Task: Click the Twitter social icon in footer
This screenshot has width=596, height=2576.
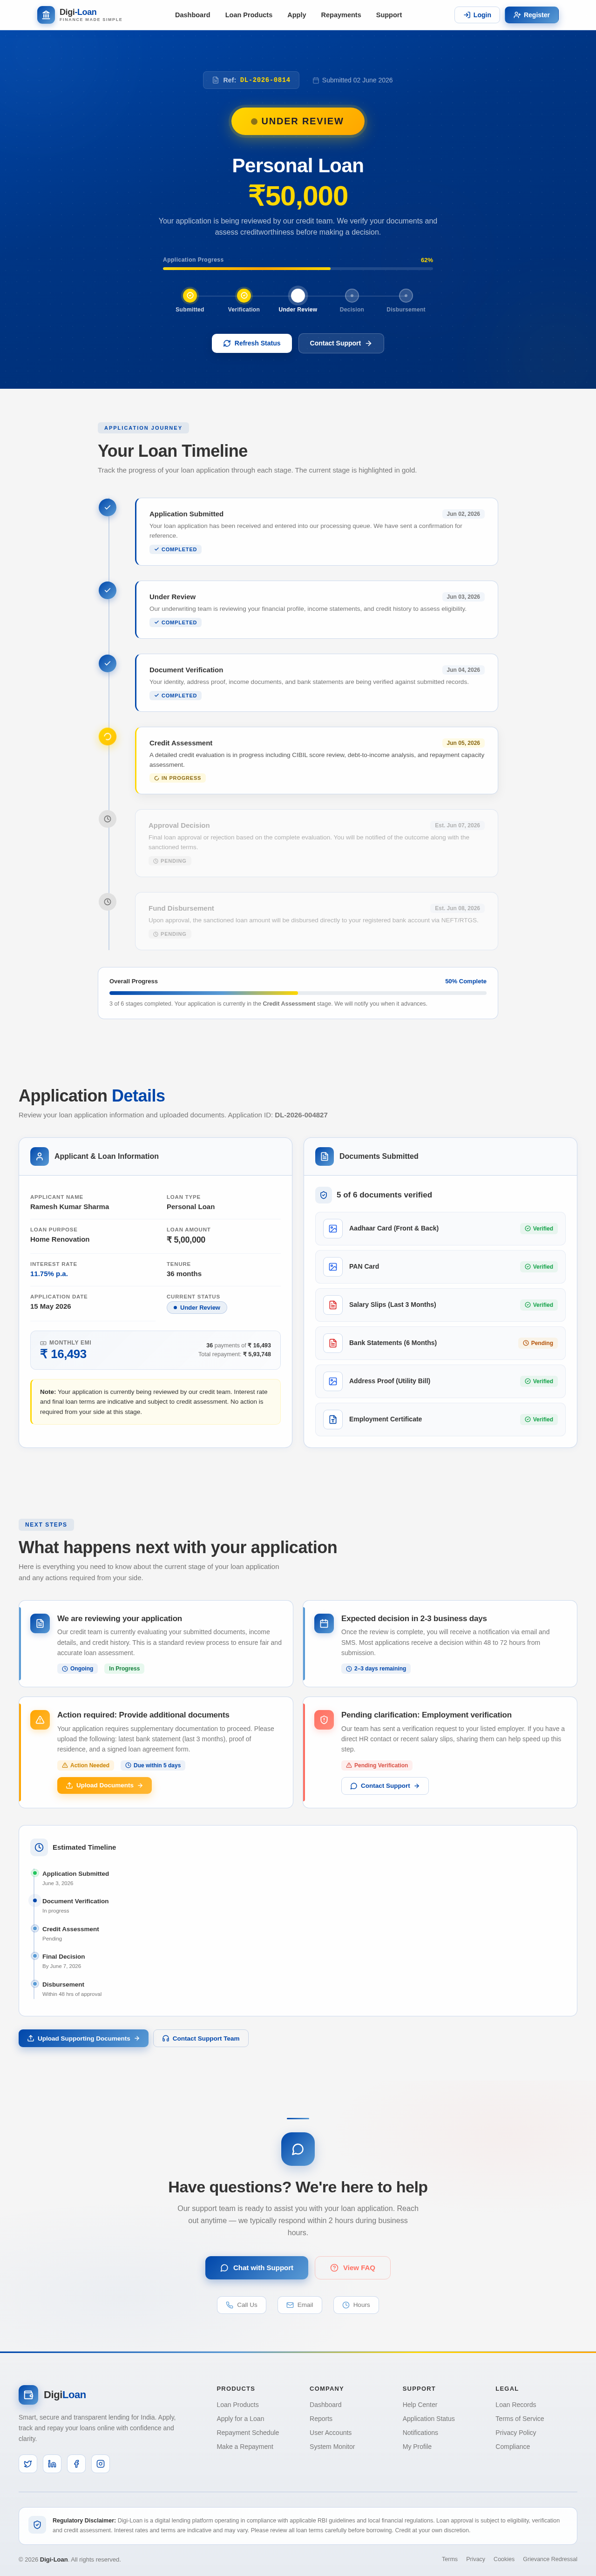Action: tap(28, 2464)
